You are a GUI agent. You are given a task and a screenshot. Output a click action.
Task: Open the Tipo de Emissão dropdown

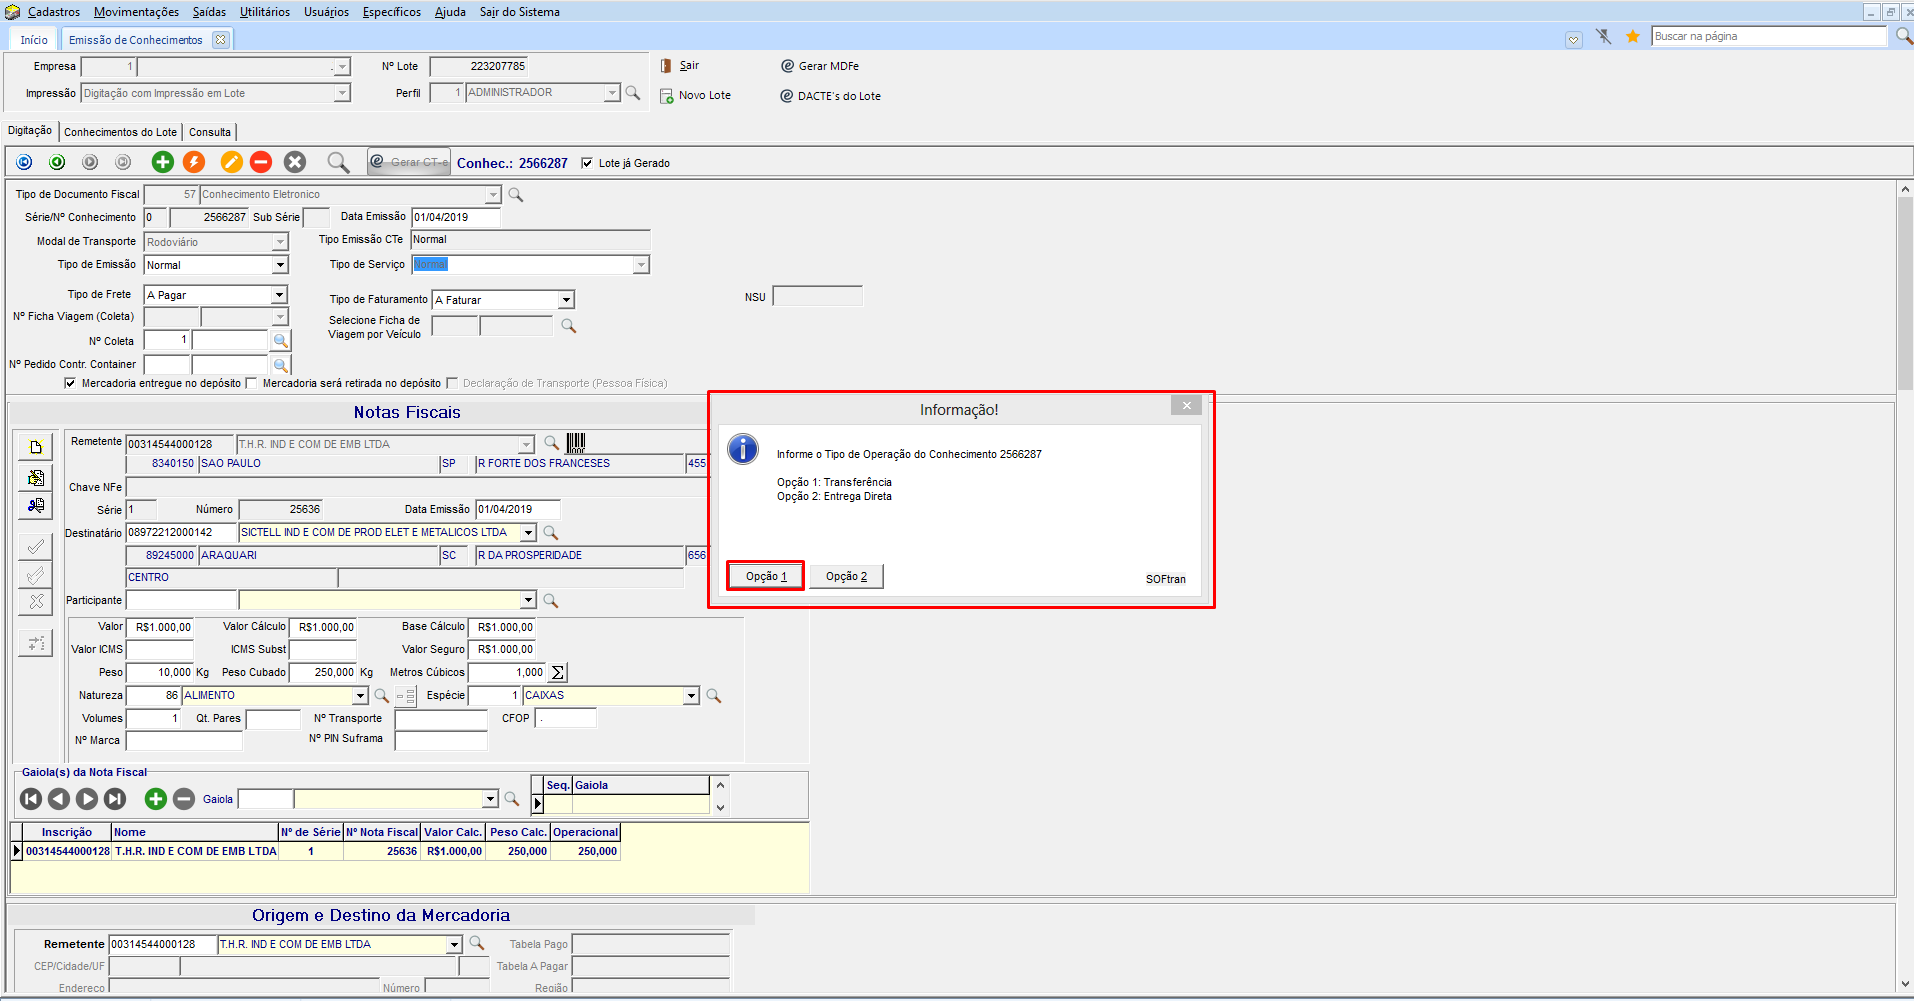point(280,265)
